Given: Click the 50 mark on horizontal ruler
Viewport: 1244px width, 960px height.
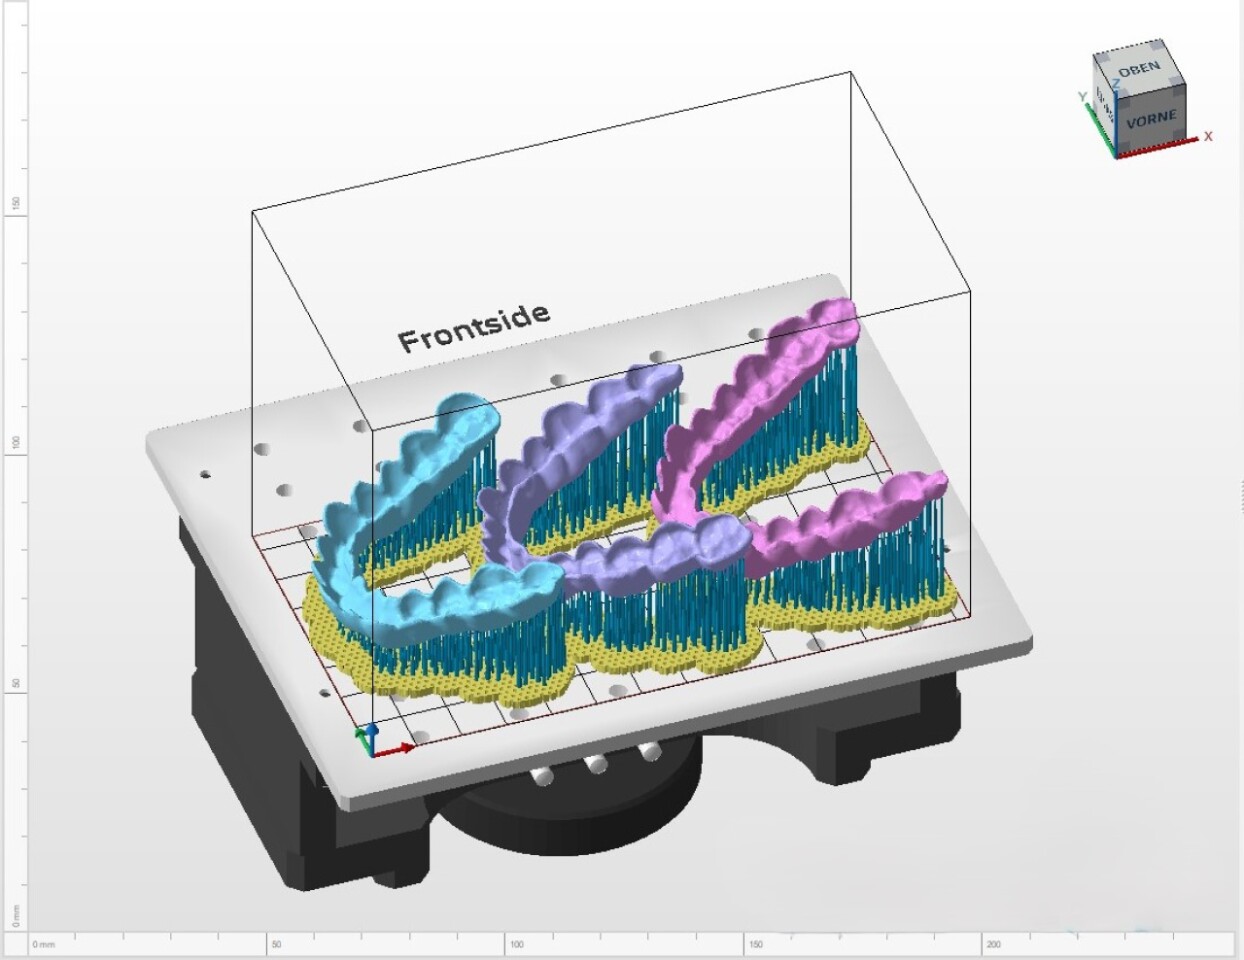Looking at the screenshot, I should click(276, 944).
